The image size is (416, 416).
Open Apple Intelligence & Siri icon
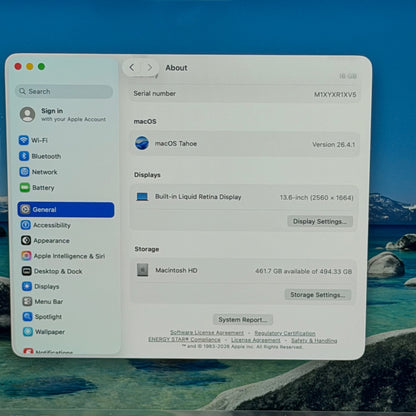tap(26, 256)
